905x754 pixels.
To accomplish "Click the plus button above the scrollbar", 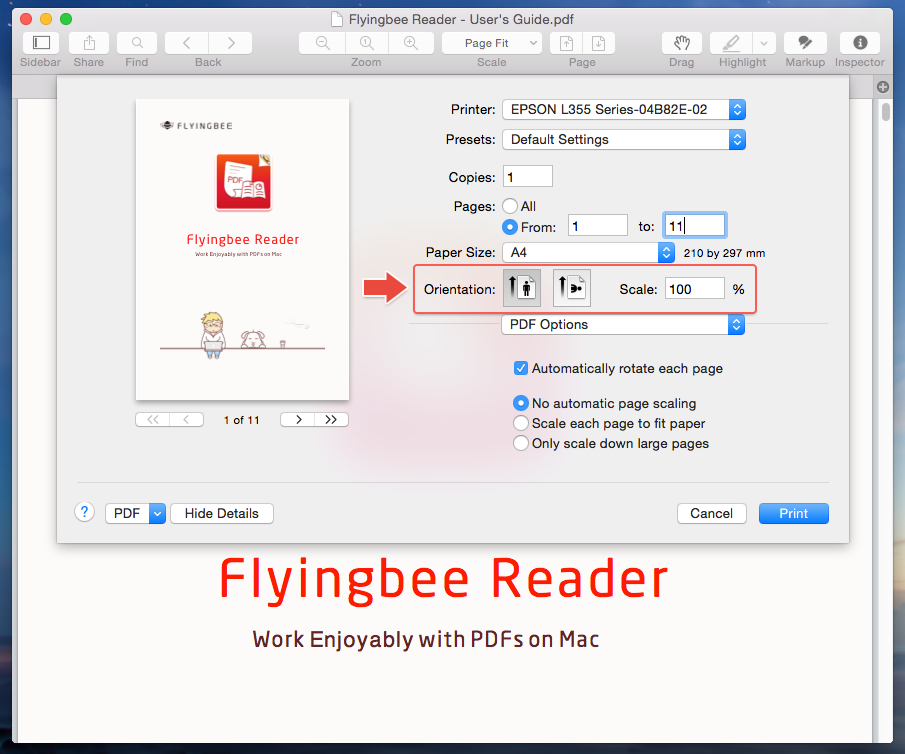I will [x=882, y=87].
